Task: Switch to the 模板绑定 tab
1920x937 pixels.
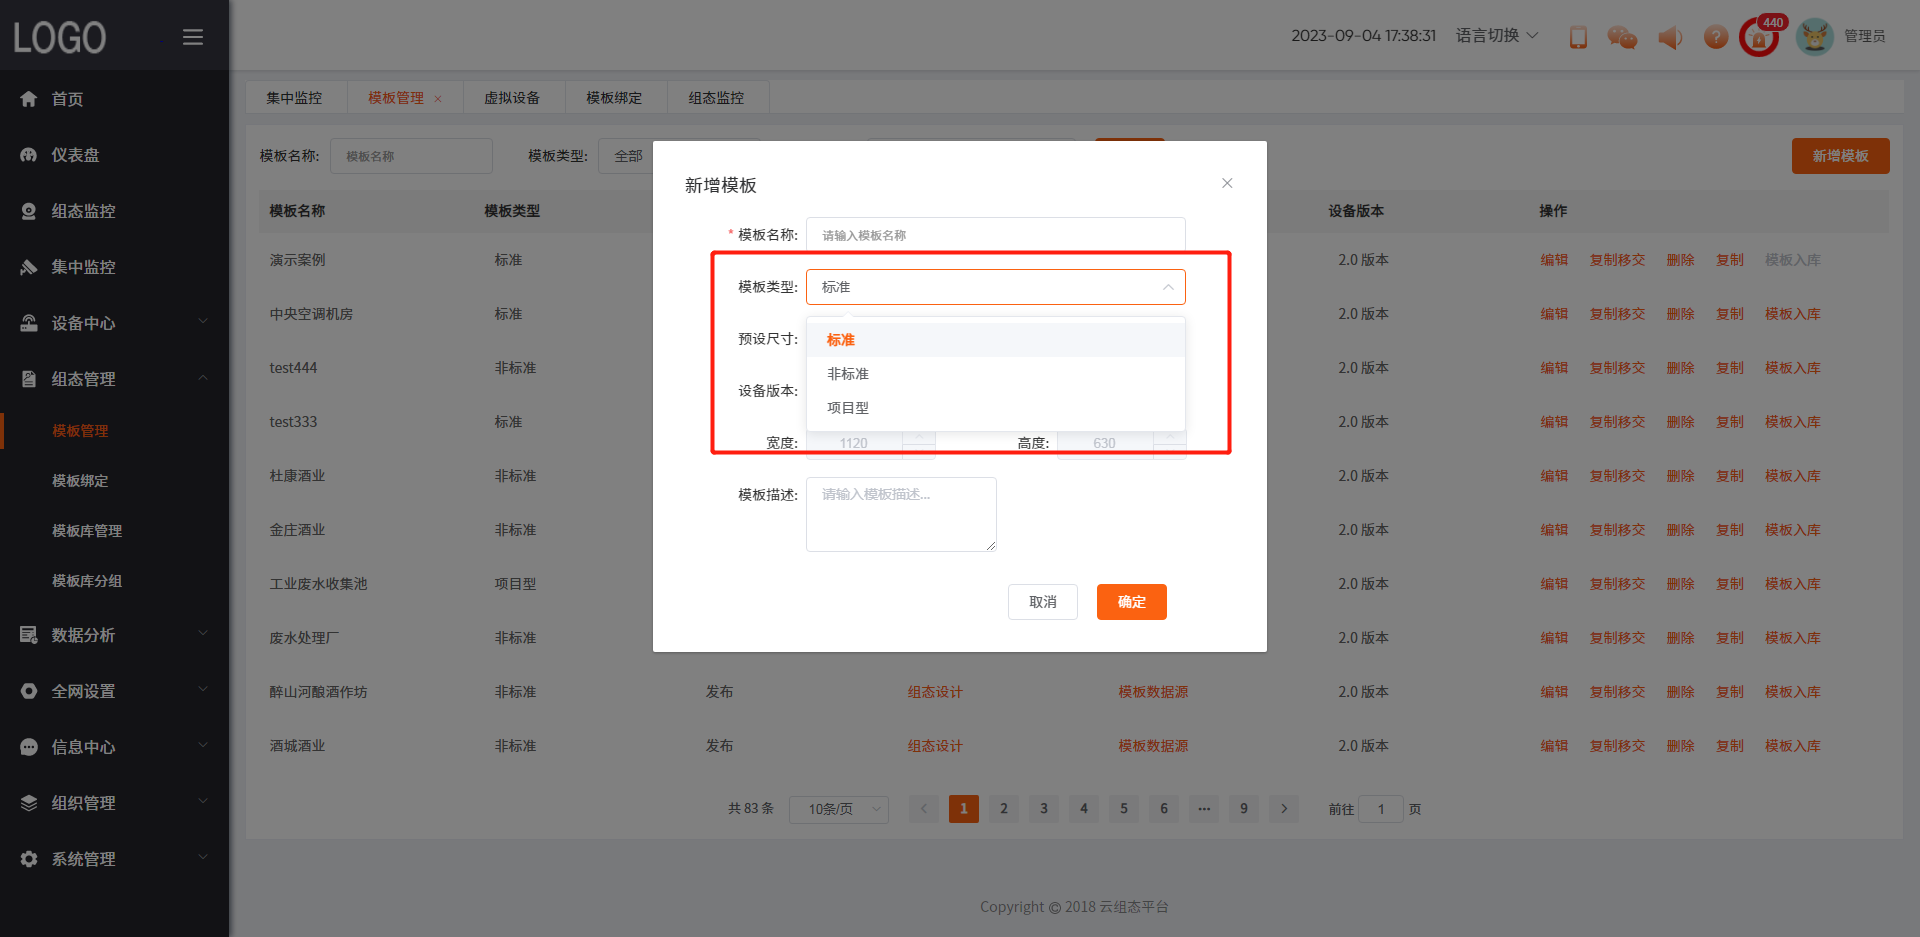Action: [x=614, y=98]
